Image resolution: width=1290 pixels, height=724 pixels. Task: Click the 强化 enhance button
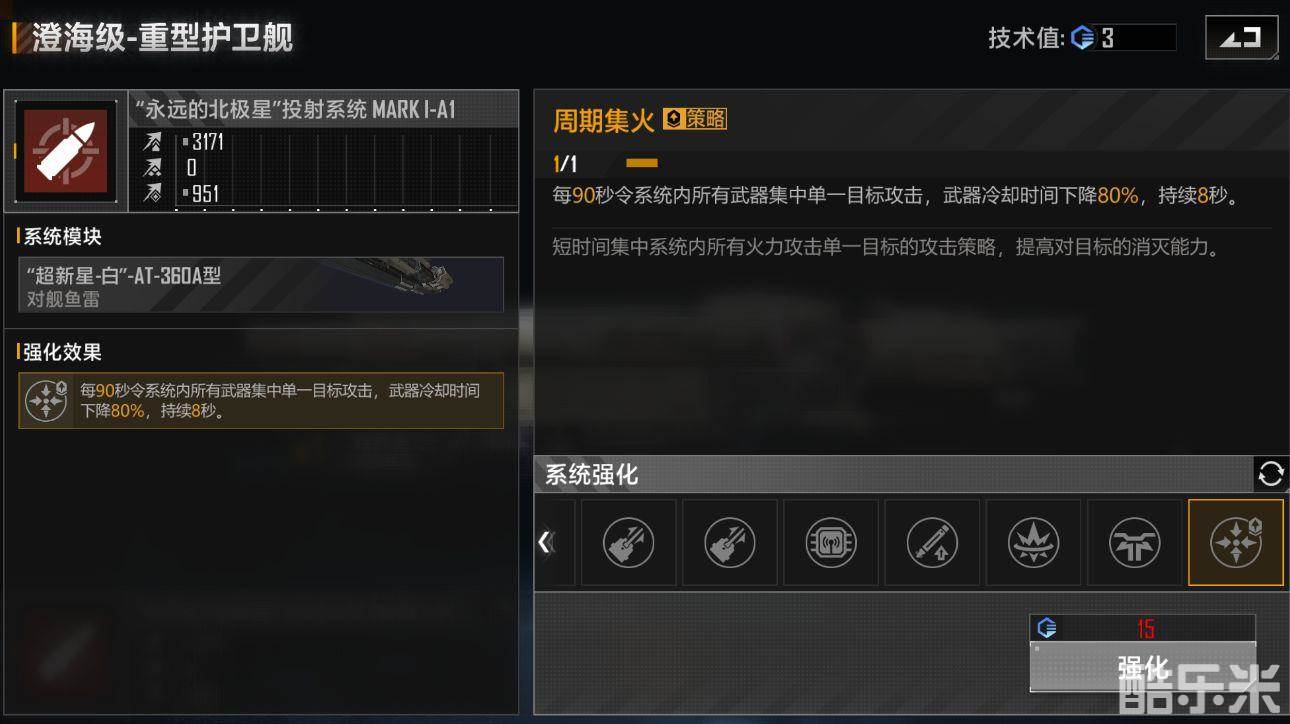coord(1142,666)
